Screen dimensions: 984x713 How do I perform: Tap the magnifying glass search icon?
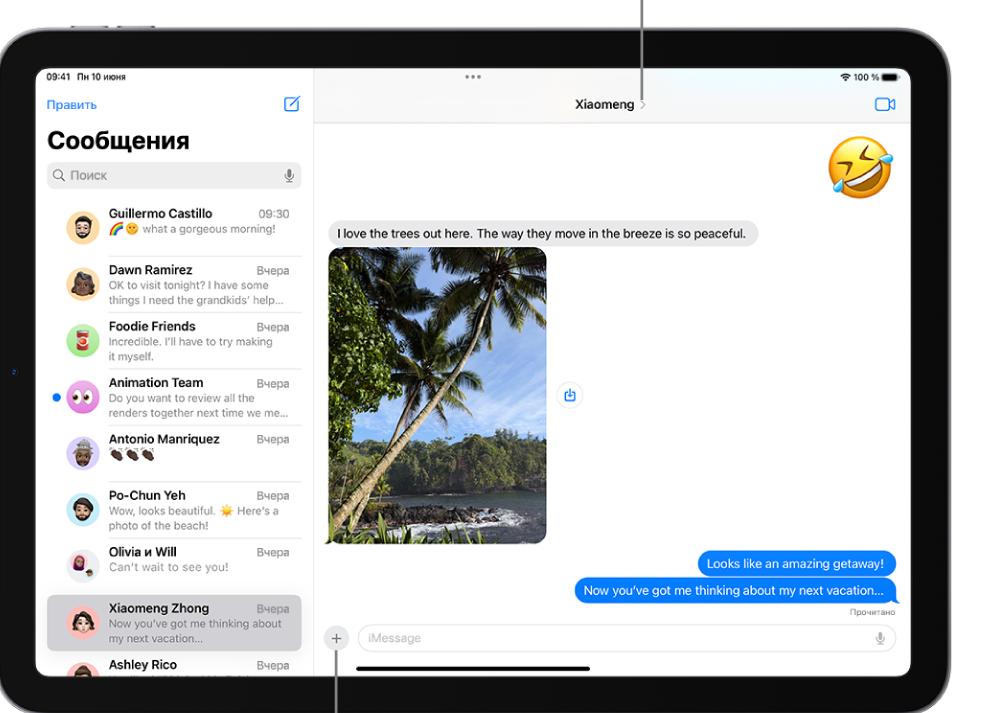pos(59,175)
